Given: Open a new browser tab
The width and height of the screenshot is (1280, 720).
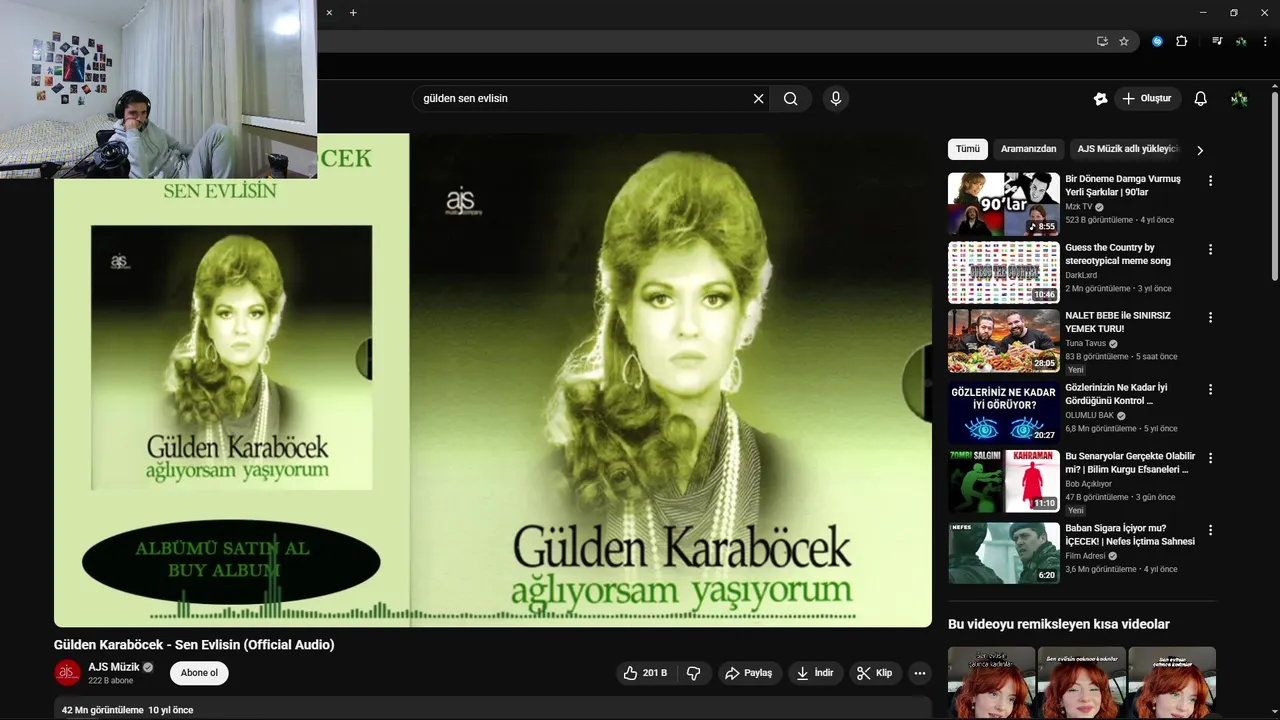Looking at the screenshot, I should 353,13.
